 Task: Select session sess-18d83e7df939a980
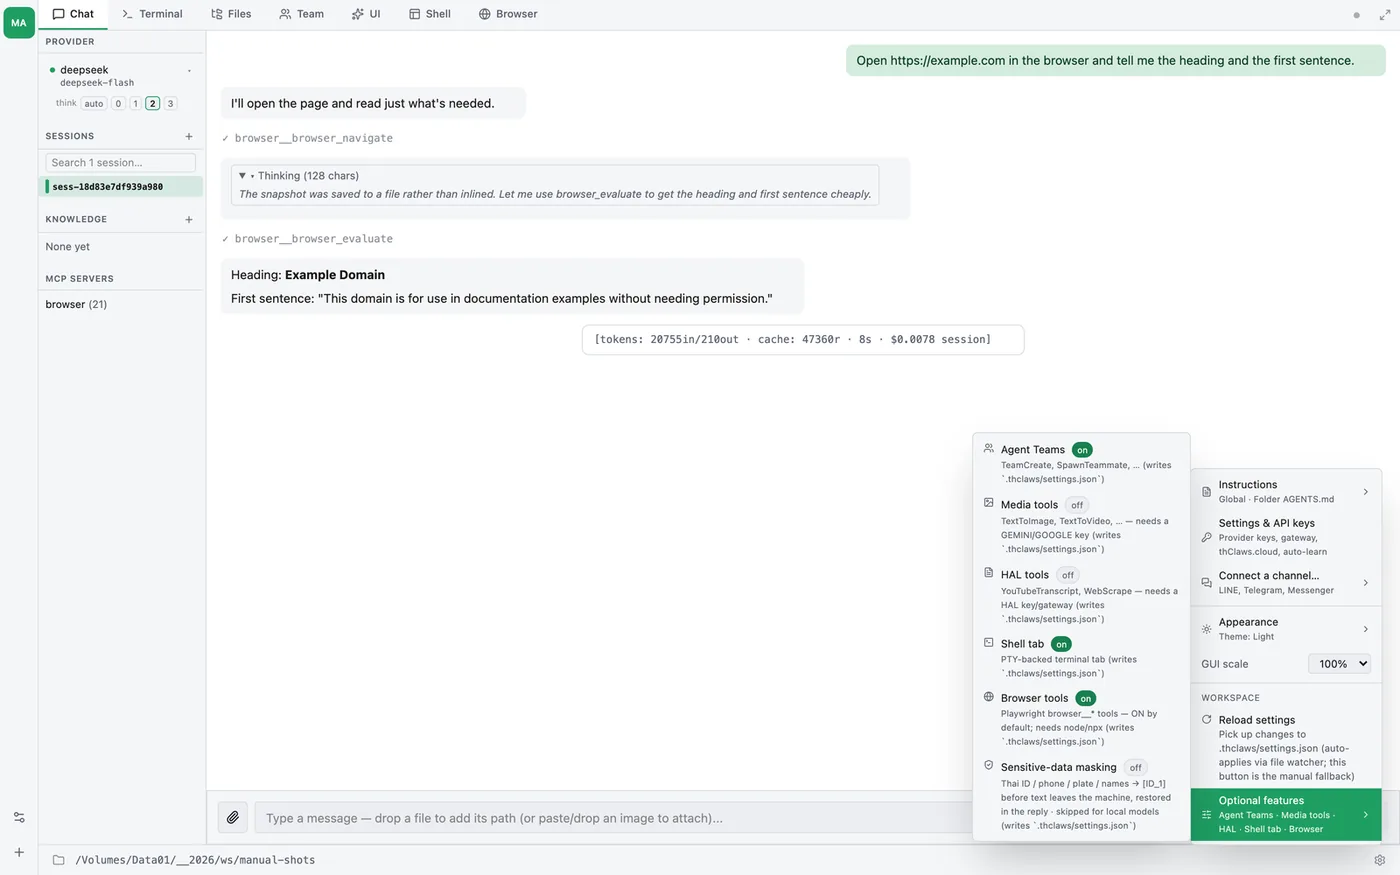click(122, 187)
